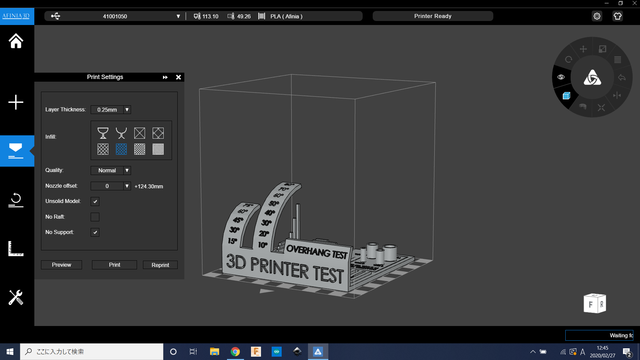The width and height of the screenshot is (640, 360).
Task: Click the Printer Ready status bar
Action: pyautogui.click(x=433, y=16)
